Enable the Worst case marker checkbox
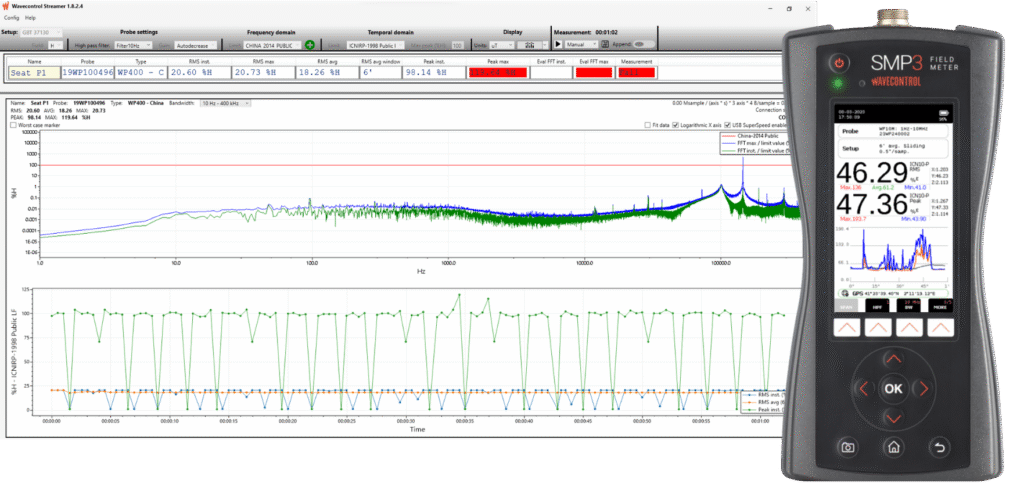The height and width of the screenshot is (483, 1024). click(x=12, y=125)
